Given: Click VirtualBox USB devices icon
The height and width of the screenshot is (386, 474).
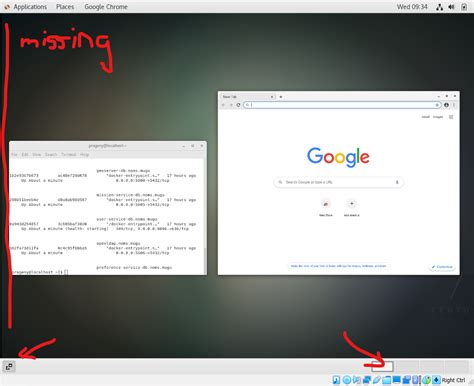Looking at the screenshot, I should pyautogui.click(x=377, y=380).
